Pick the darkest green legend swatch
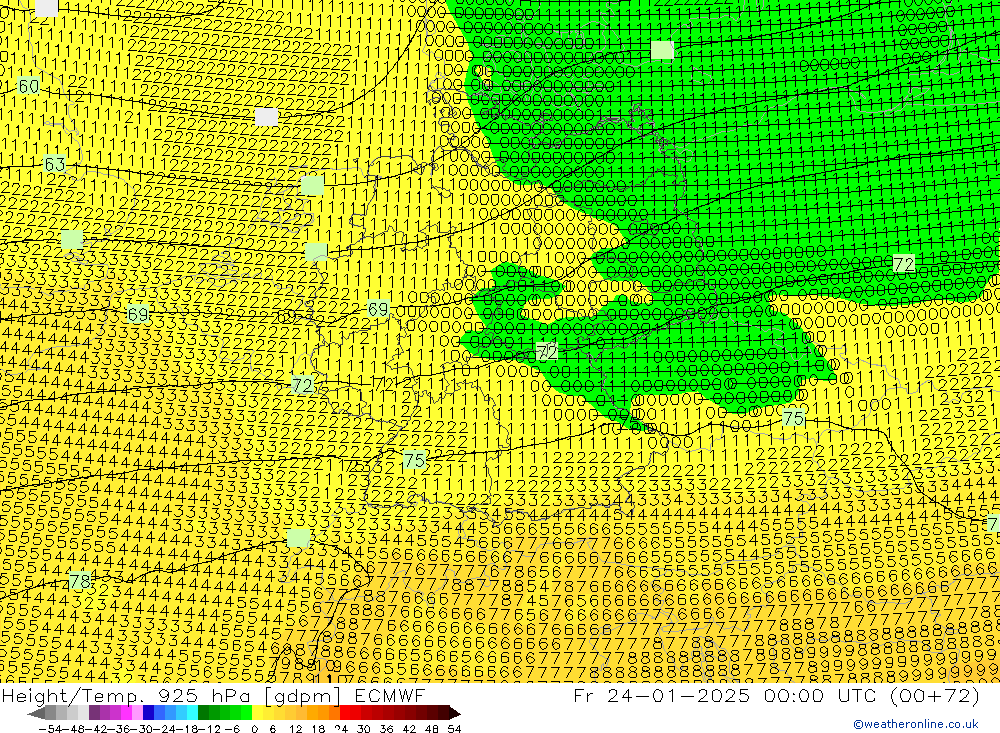1000x733 pixels. 203,713
